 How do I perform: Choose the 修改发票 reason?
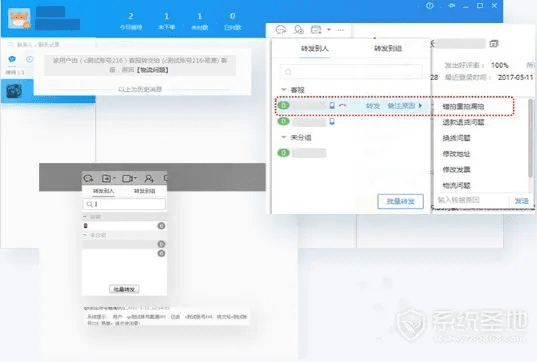click(456, 170)
